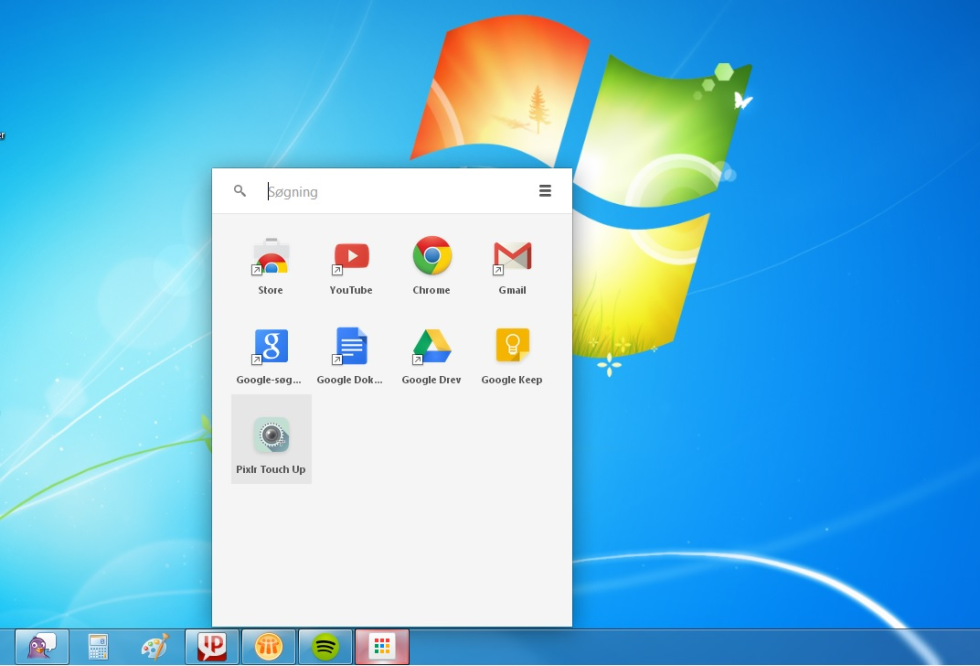Open the Calculator from the taskbar
980x666 pixels.
(x=98, y=647)
